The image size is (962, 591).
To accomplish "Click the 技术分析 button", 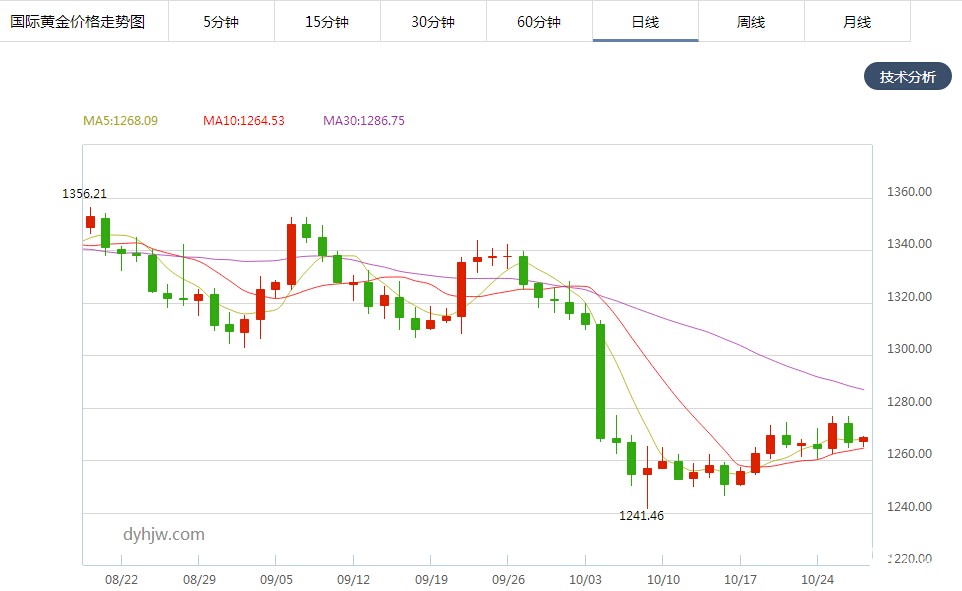I will [x=907, y=77].
